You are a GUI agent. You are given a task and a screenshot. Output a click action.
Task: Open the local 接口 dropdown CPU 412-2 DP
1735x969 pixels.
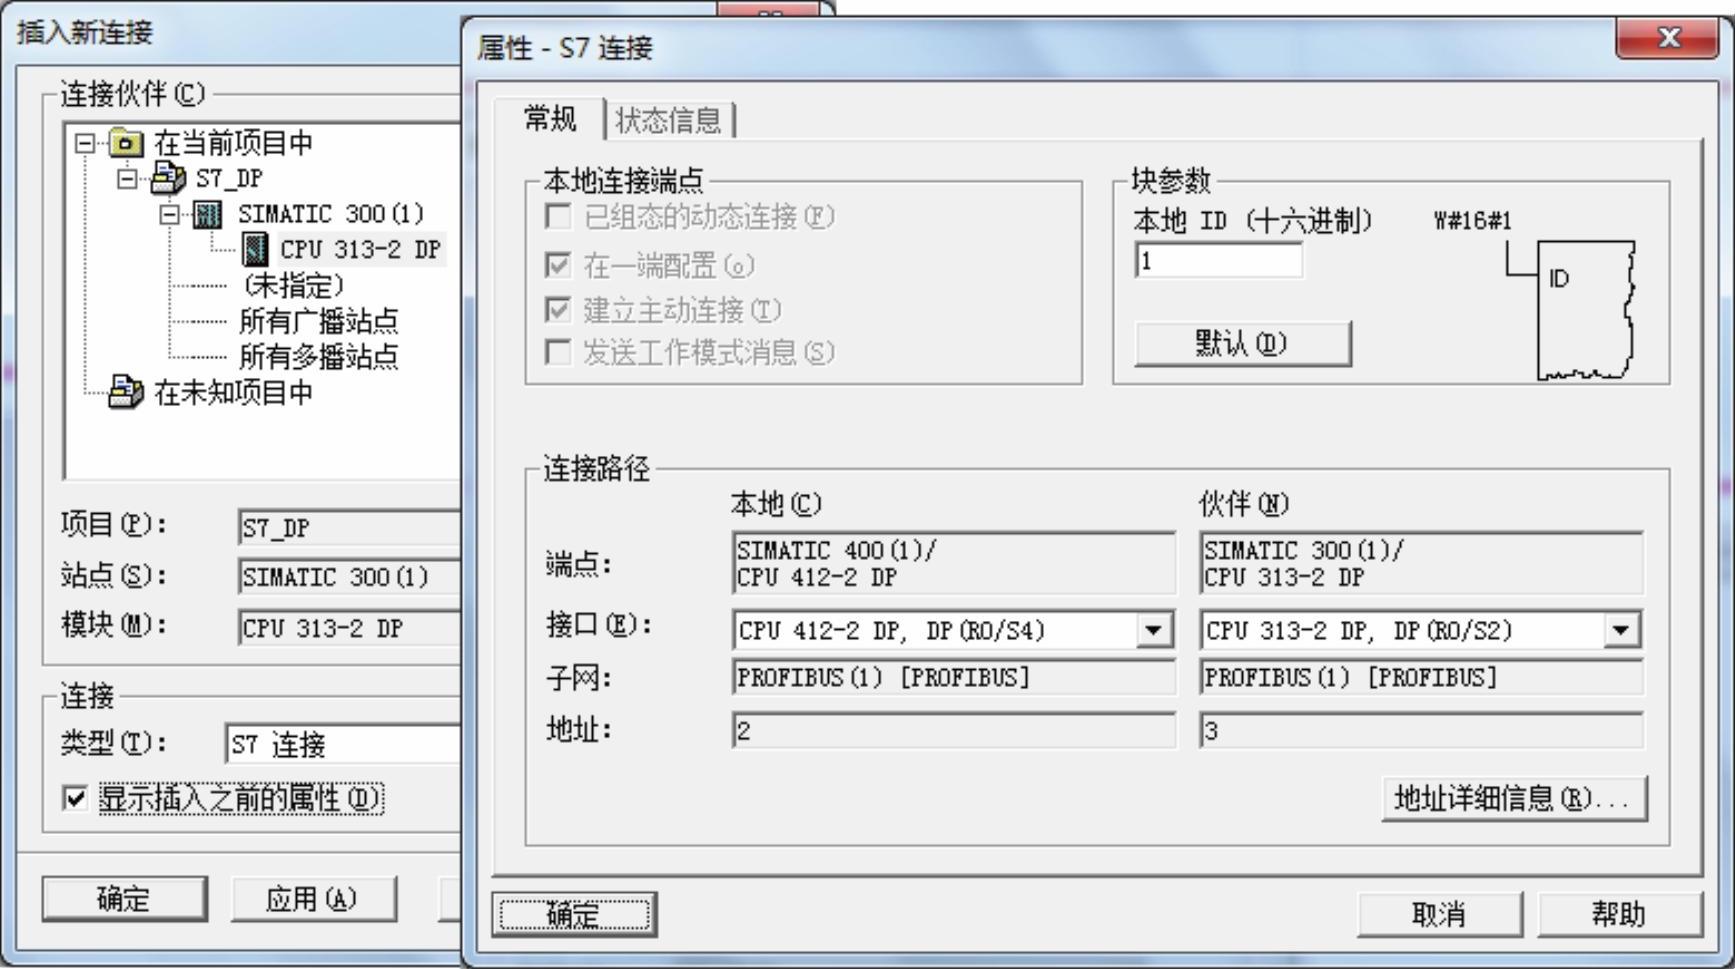click(1154, 630)
